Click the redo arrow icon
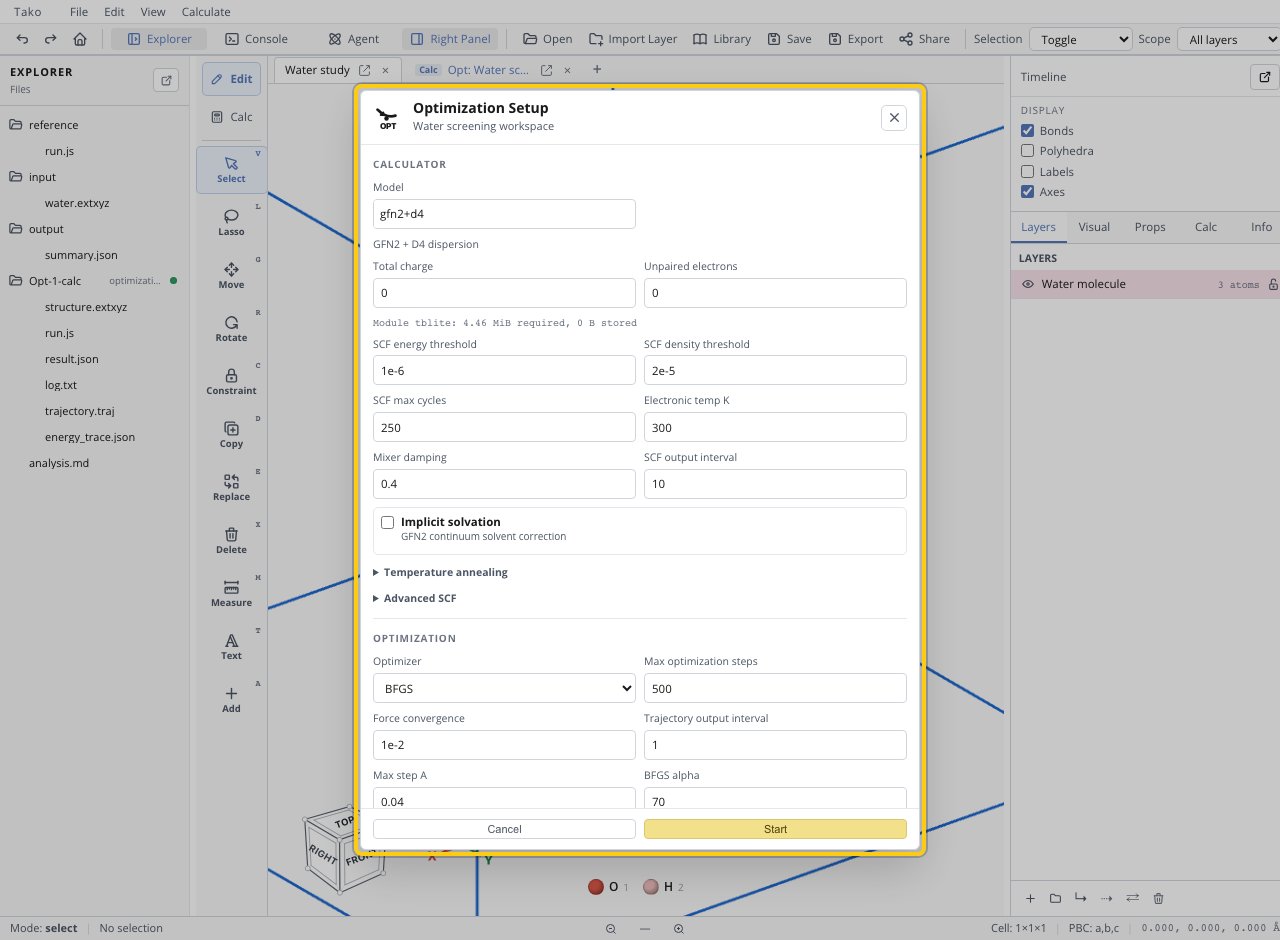1280x940 pixels. tap(51, 39)
